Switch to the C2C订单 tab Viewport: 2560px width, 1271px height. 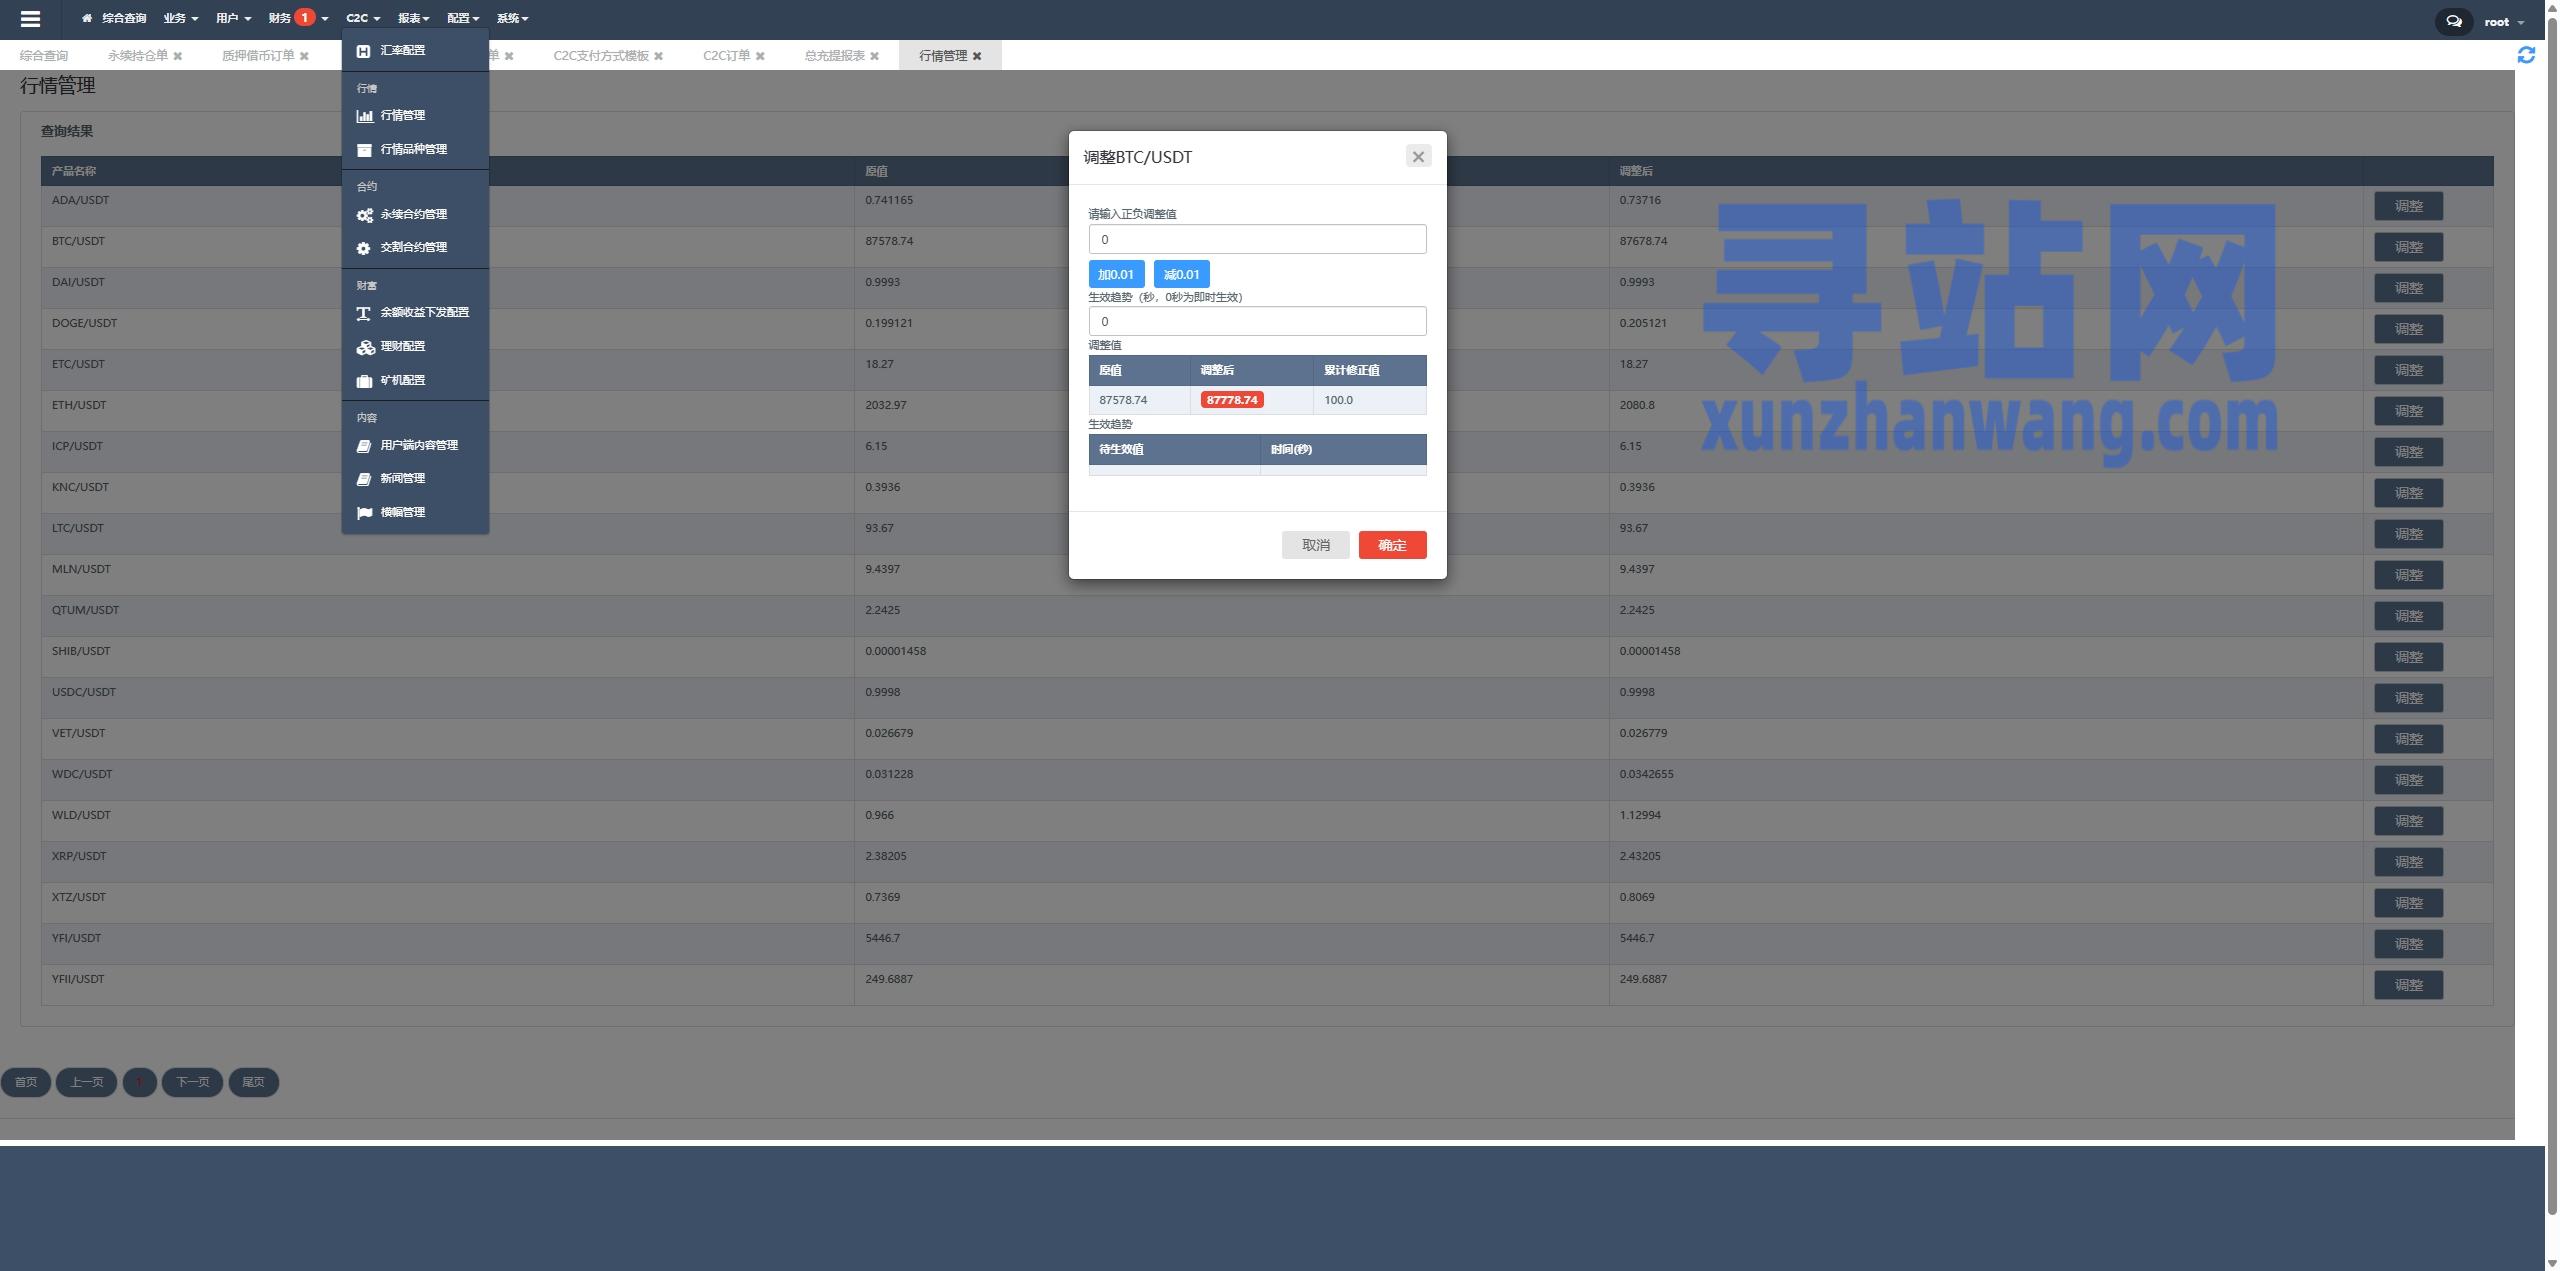coord(726,56)
